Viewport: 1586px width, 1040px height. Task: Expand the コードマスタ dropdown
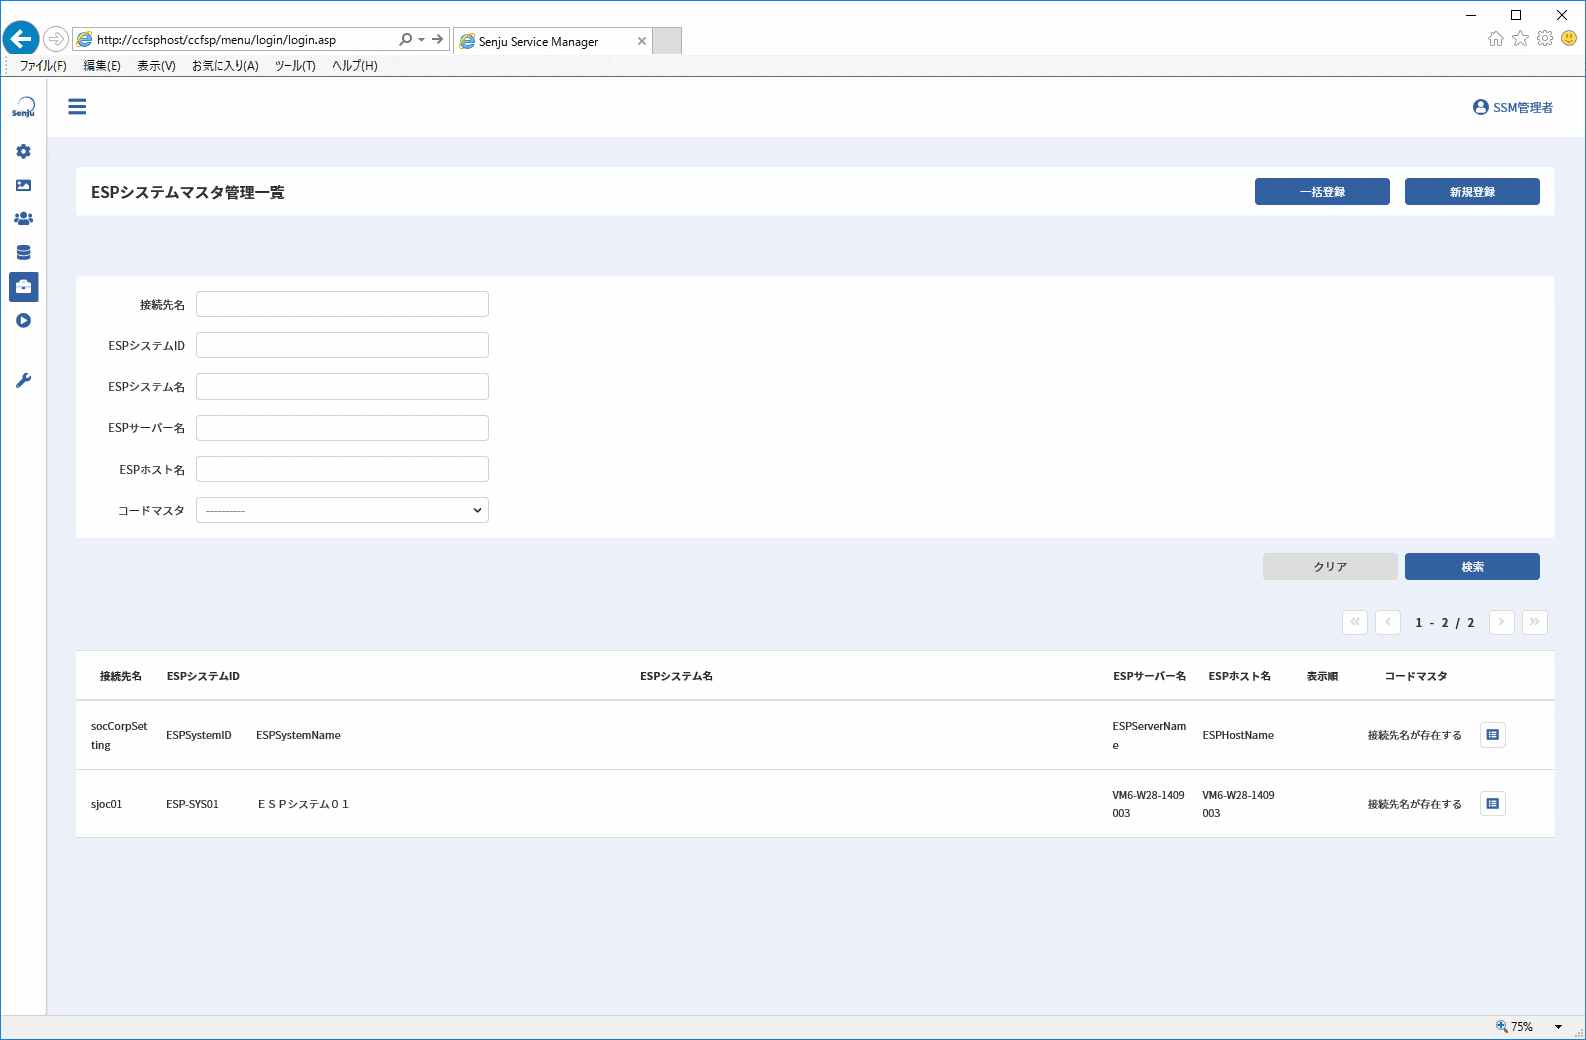click(342, 510)
